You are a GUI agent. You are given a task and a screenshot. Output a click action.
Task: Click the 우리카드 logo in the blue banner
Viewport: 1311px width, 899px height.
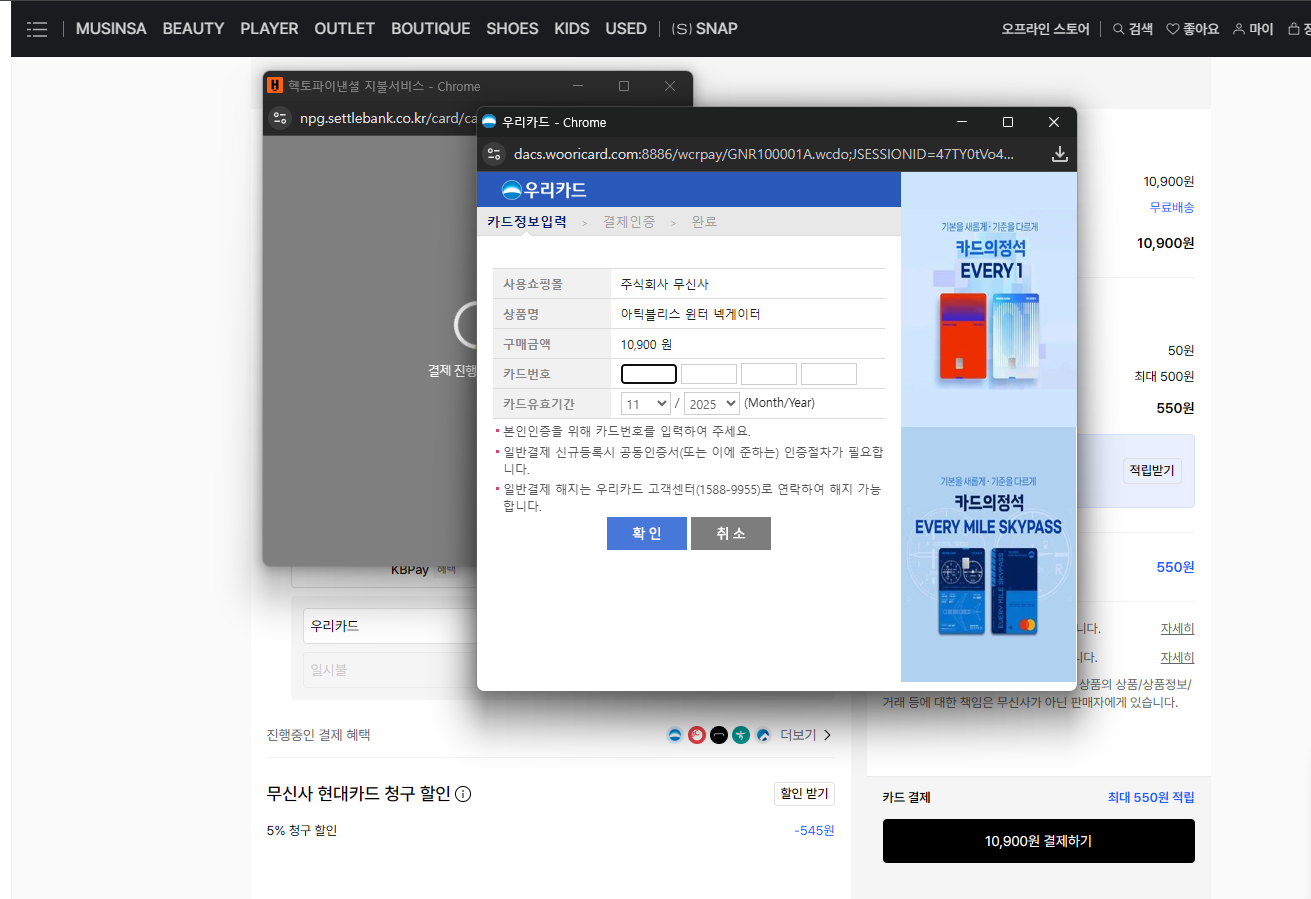point(544,190)
